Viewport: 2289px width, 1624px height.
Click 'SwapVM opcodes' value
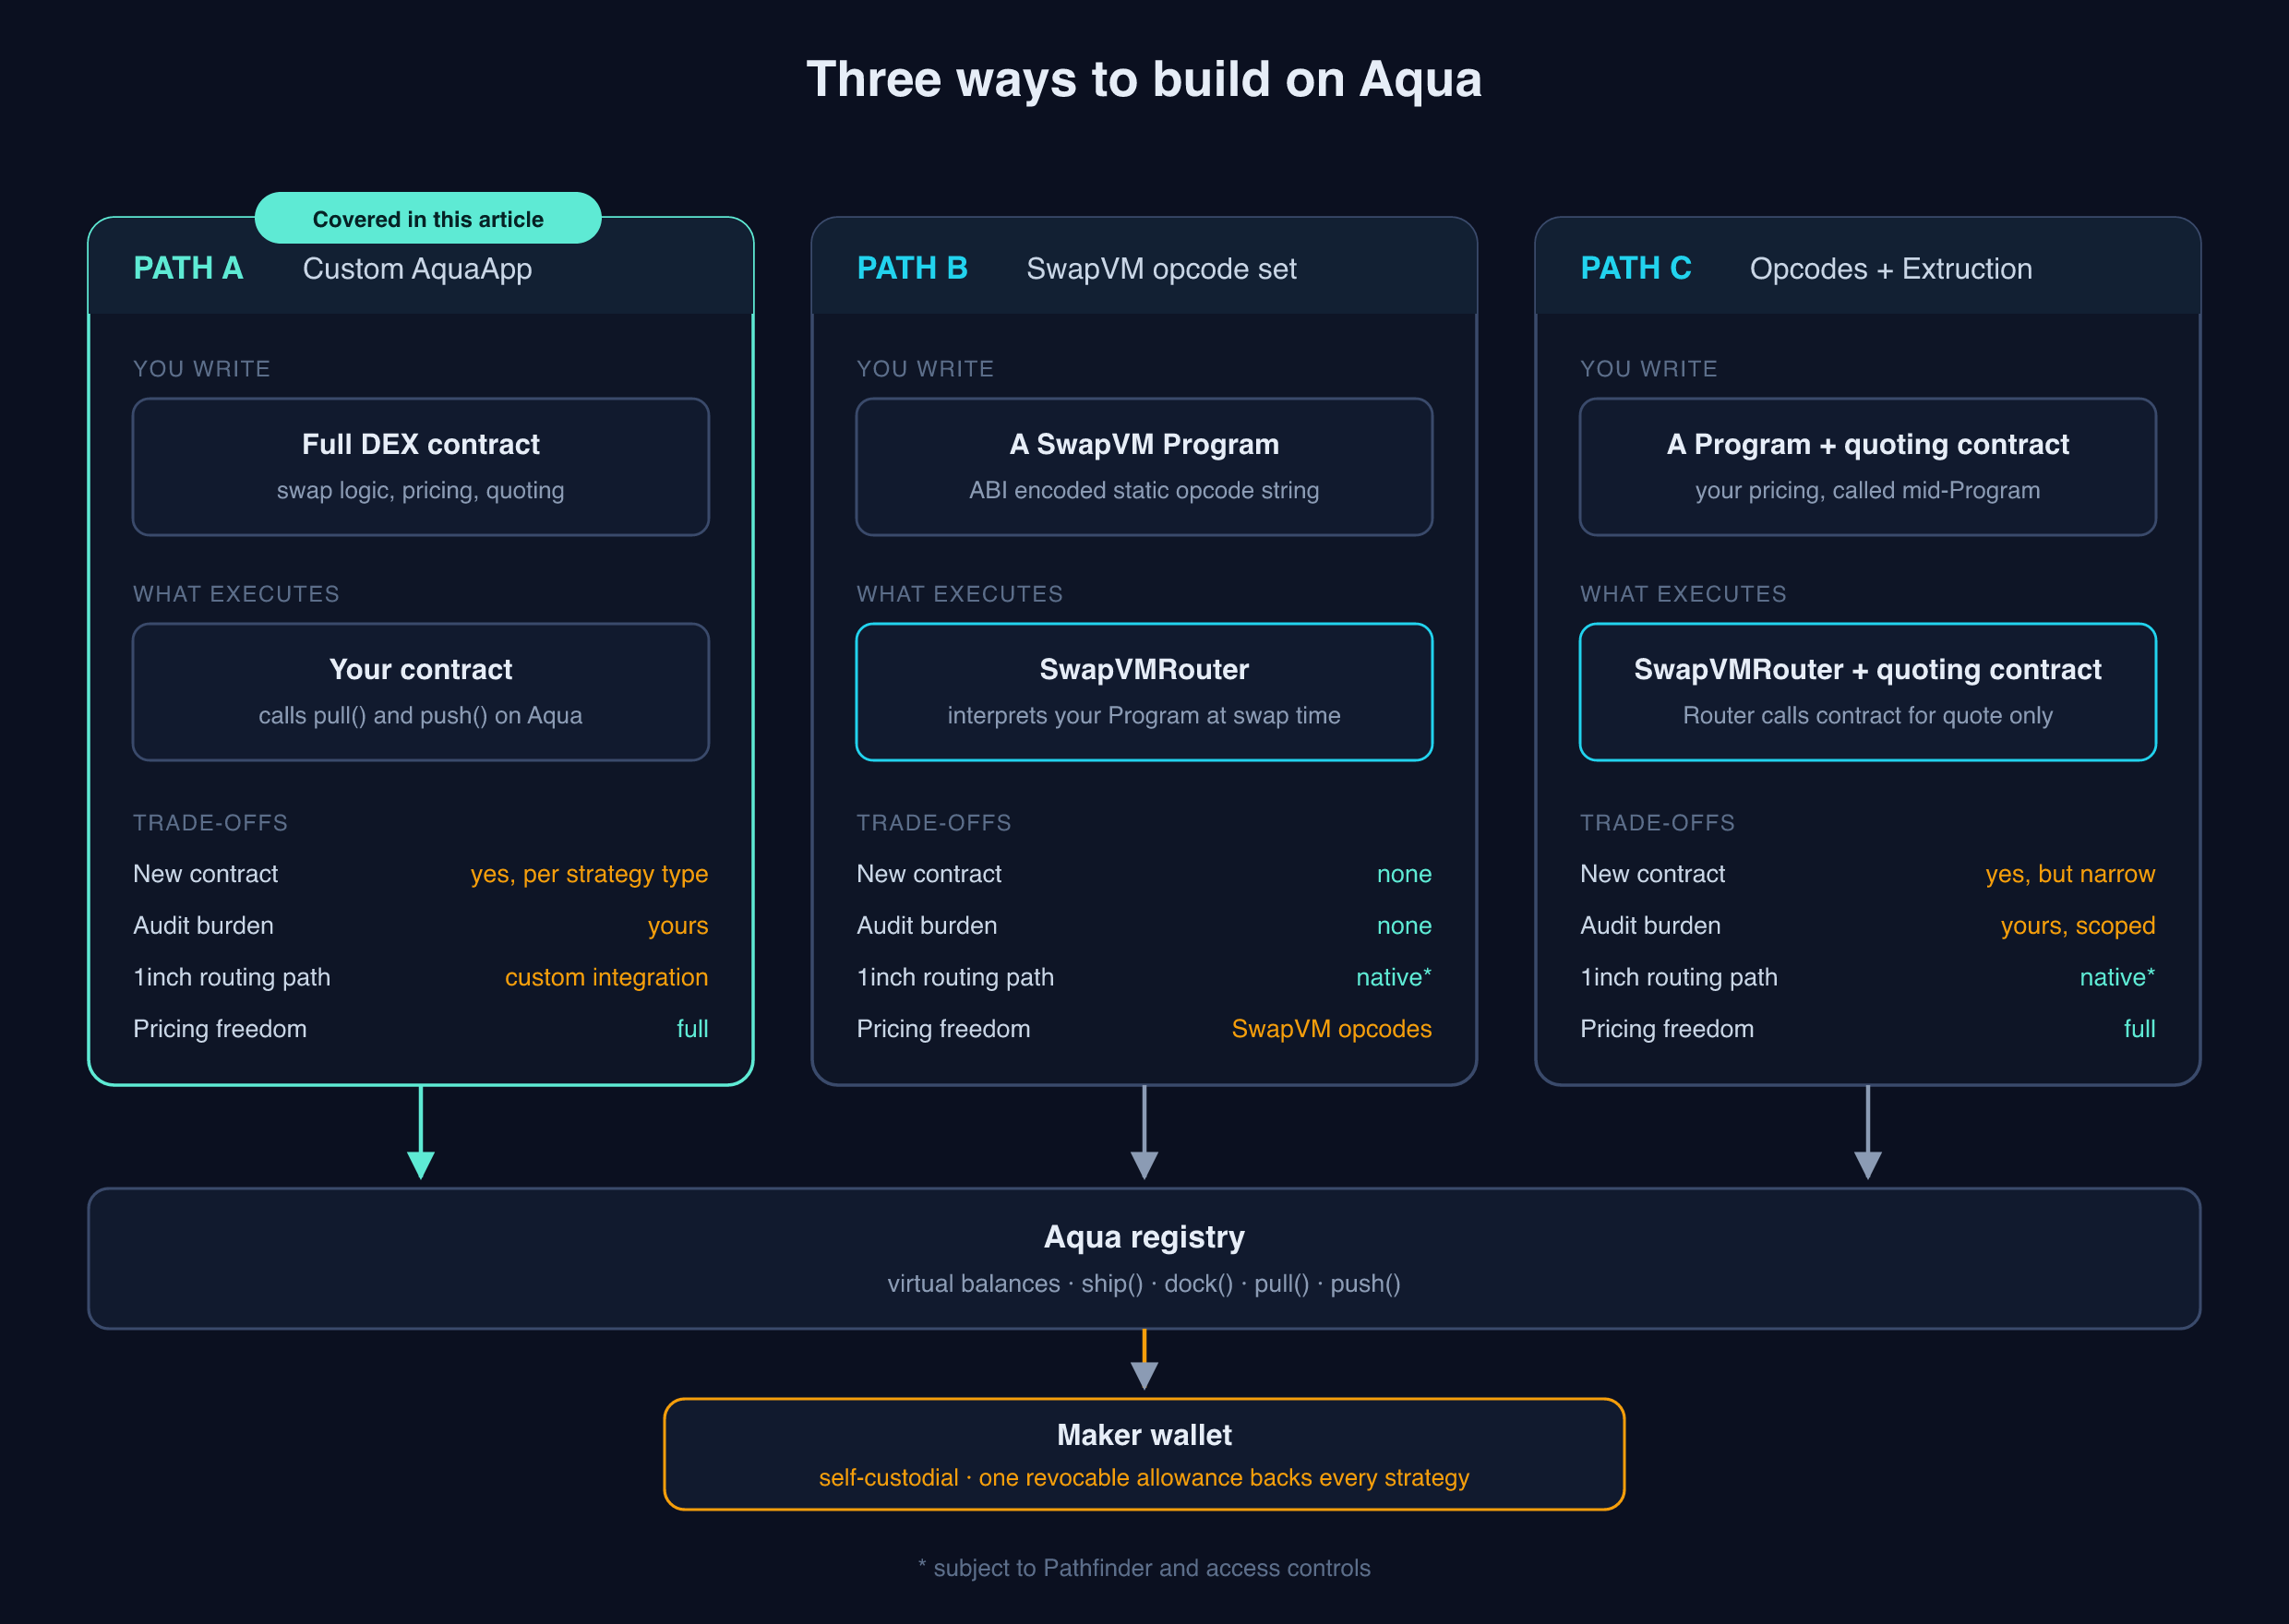[x=1331, y=1029]
